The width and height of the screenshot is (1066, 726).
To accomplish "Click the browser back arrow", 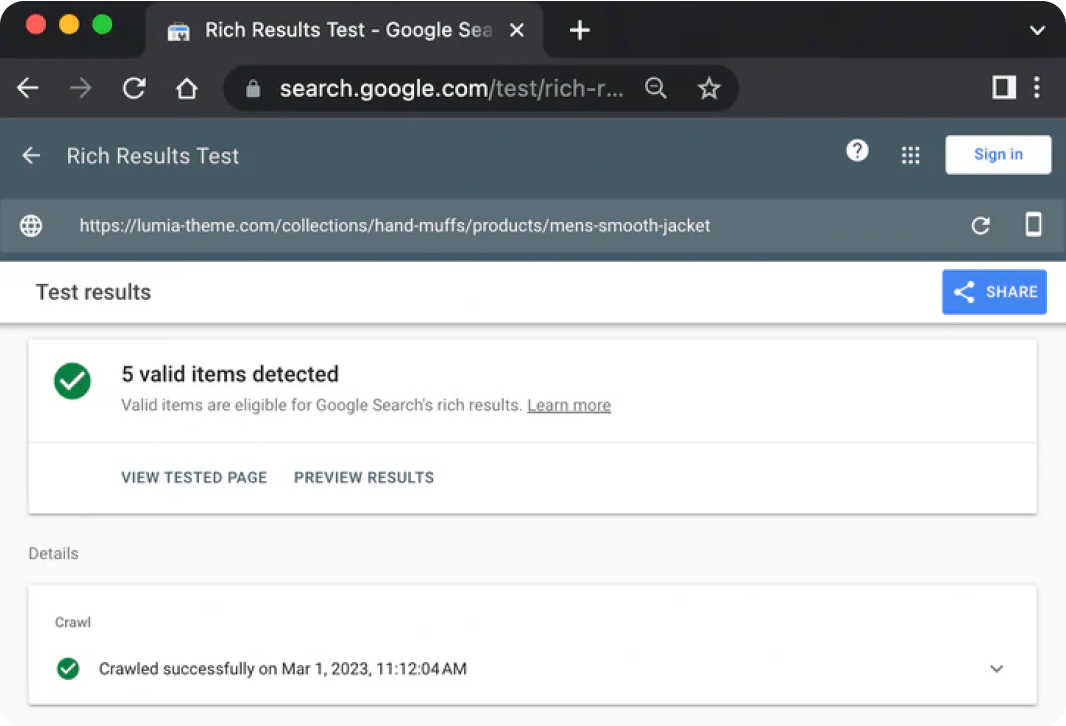I will click(x=28, y=89).
